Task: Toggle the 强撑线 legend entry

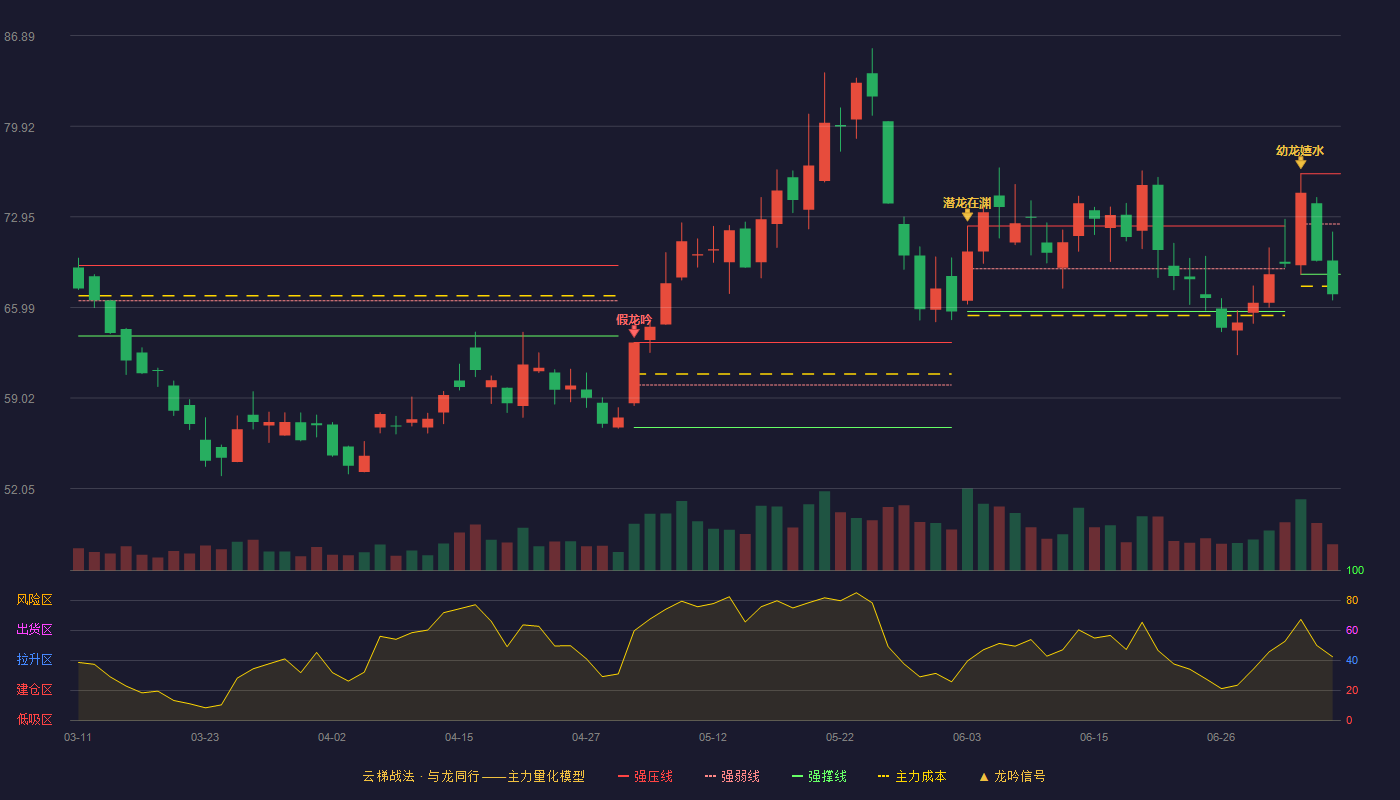Action: click(819, 777)
